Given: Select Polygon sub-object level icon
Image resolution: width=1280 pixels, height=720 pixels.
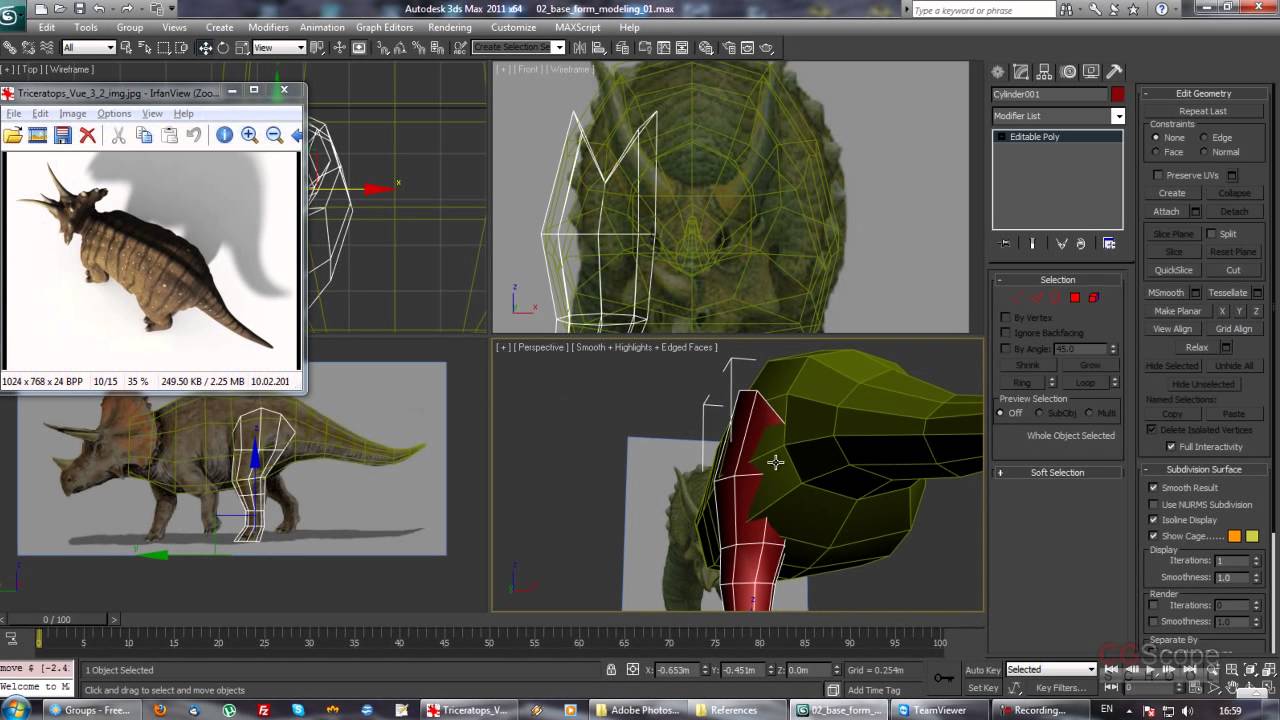Looking at the screenshot, I should [x=1075, y=298].
